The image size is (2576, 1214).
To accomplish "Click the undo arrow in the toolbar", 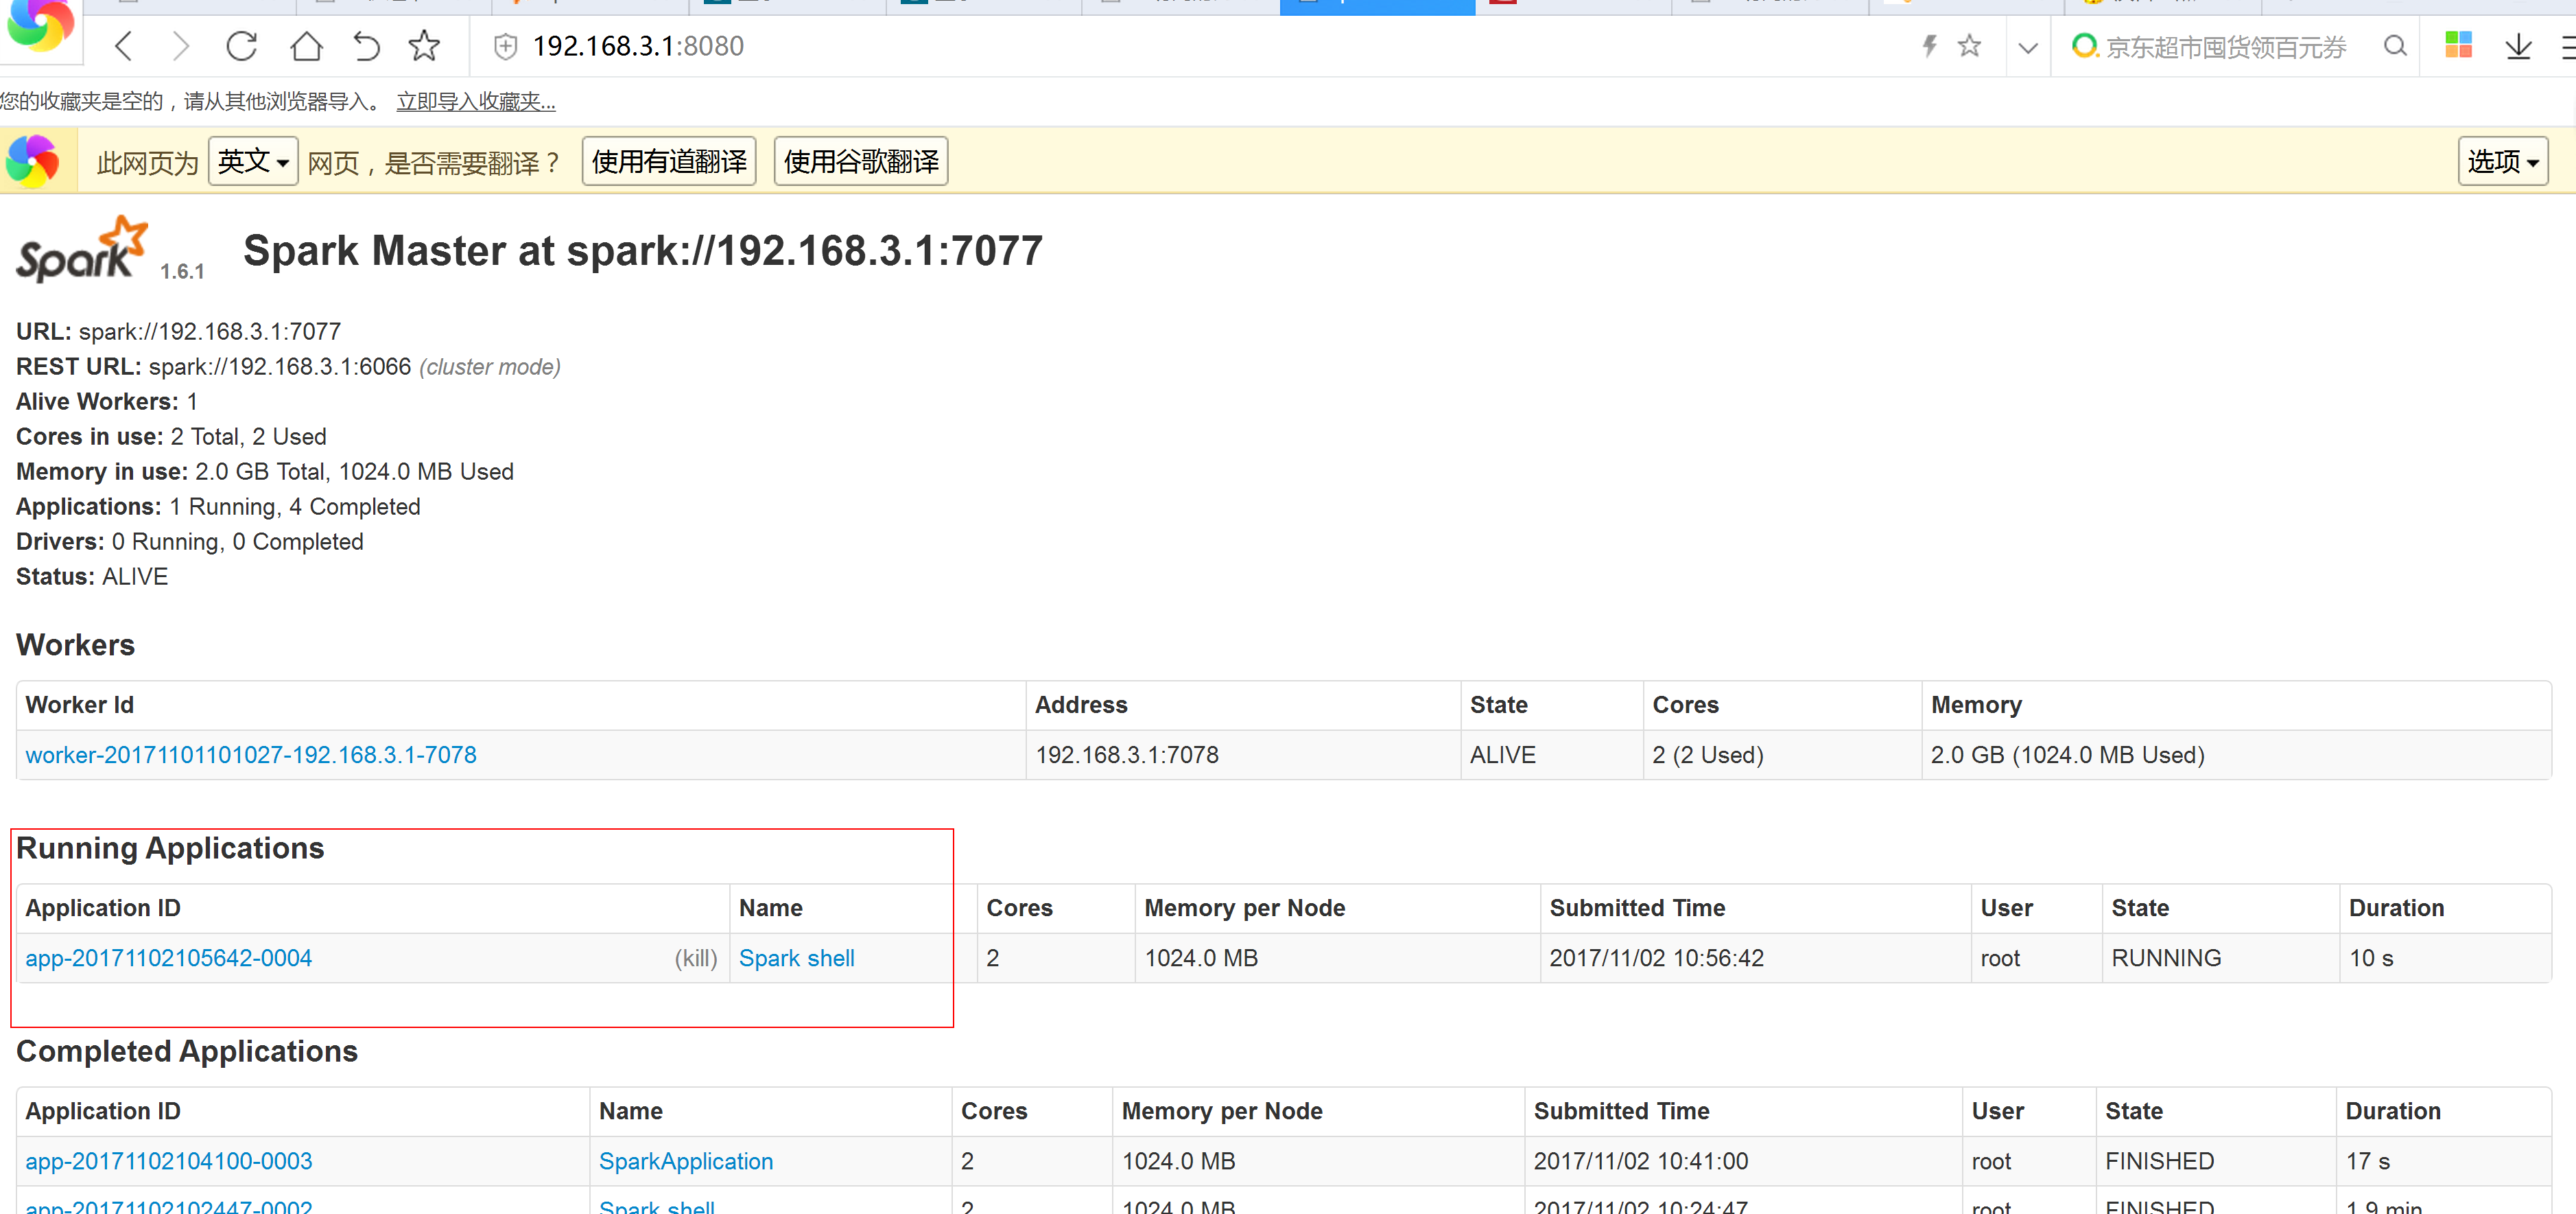I will click(x=366, y=45).
